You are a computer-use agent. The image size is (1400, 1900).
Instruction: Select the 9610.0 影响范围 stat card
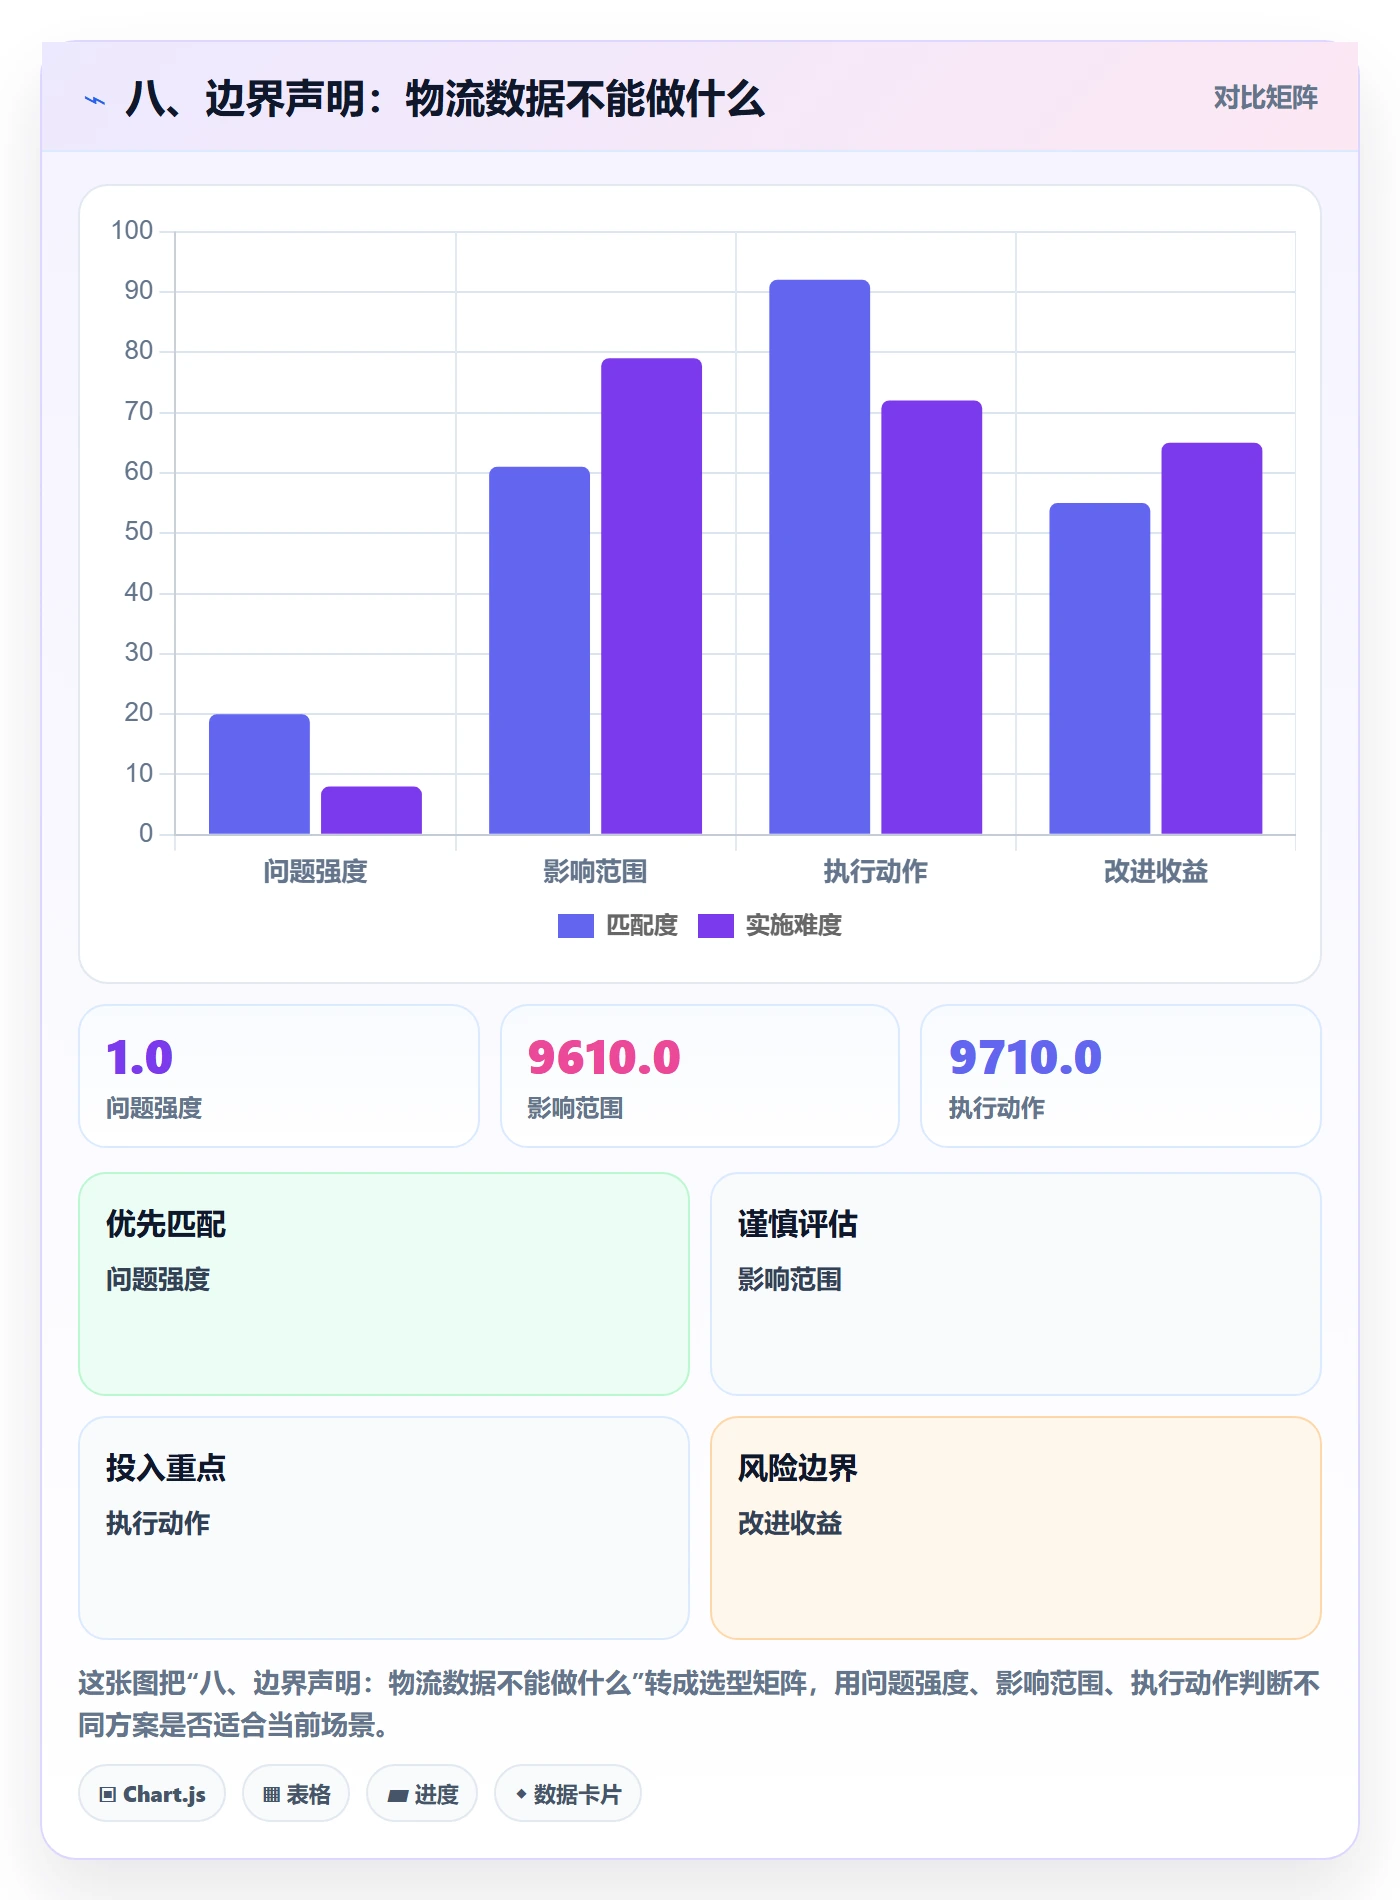click(x=700, y=1076)
